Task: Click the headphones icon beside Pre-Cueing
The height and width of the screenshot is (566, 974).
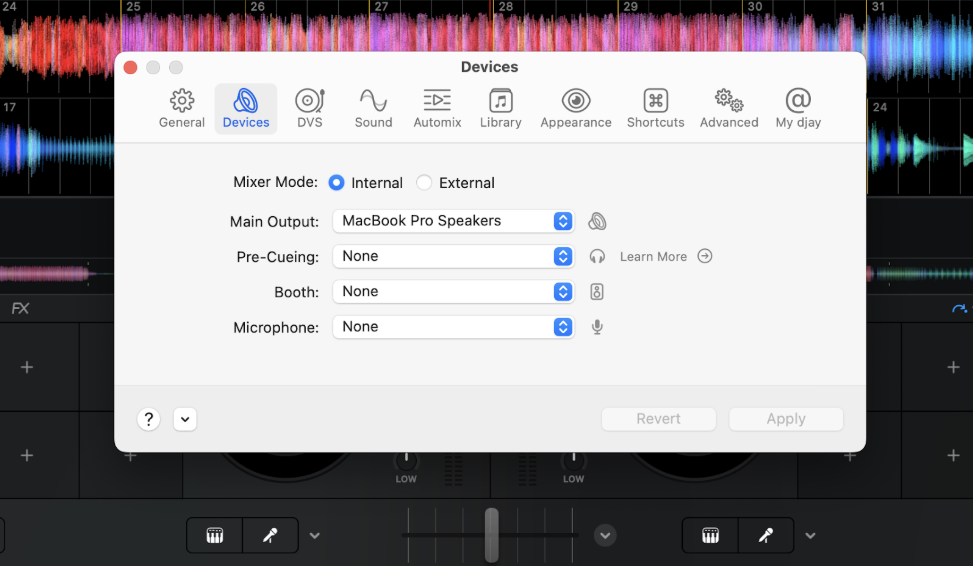Action: coord(597,257)
